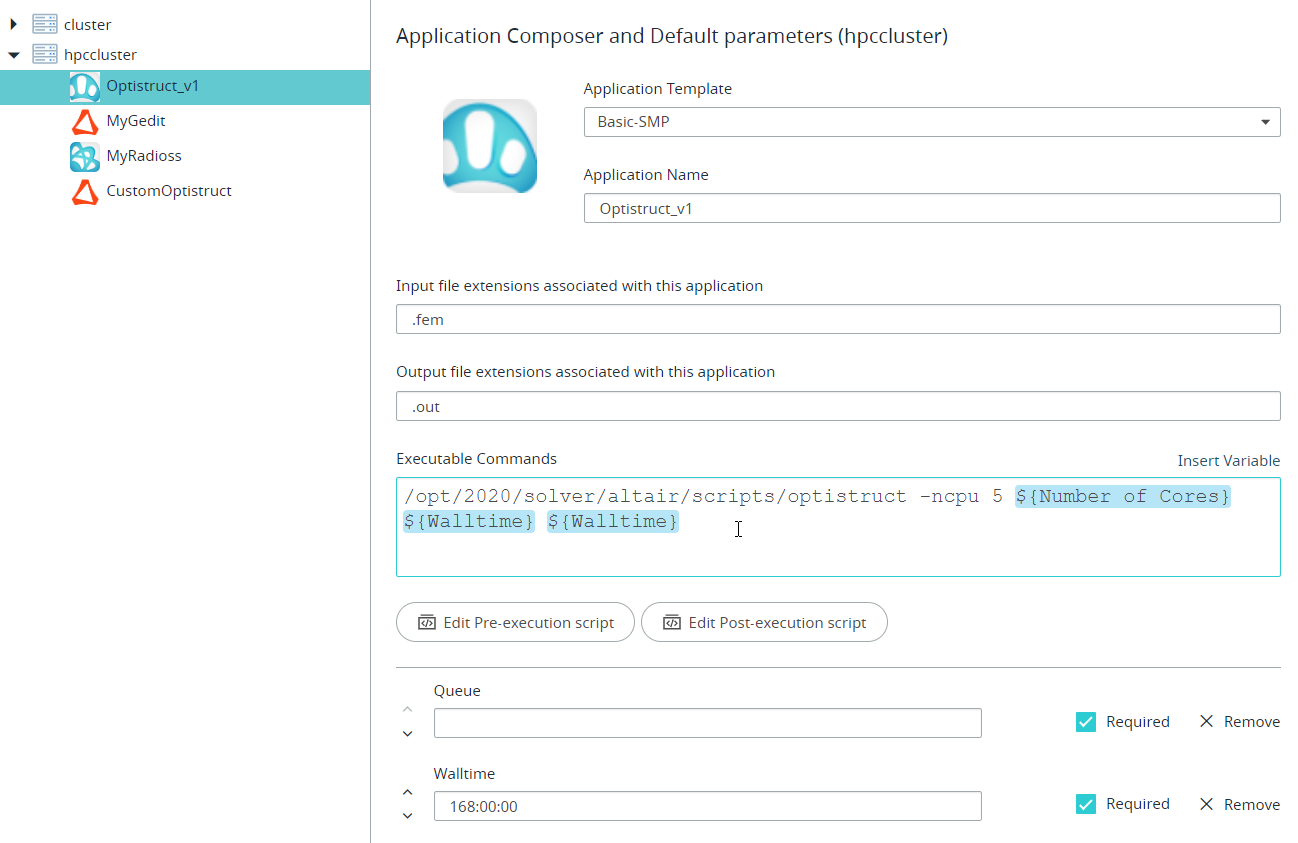Open Edit Post-execution script
The image size is (1298, 843).
[764, 622]
